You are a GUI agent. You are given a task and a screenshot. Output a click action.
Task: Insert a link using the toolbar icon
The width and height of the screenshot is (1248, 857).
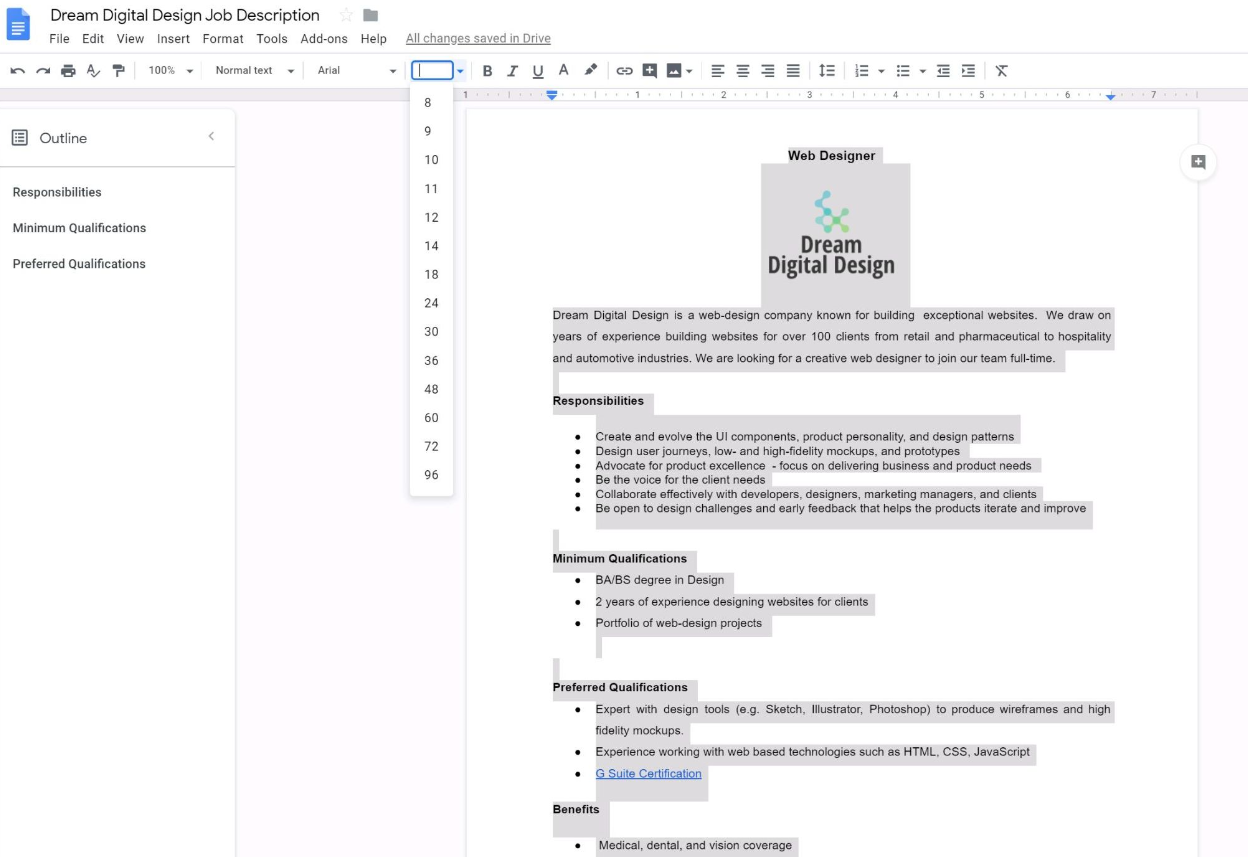pyautogui.click(x=624, y=71)
